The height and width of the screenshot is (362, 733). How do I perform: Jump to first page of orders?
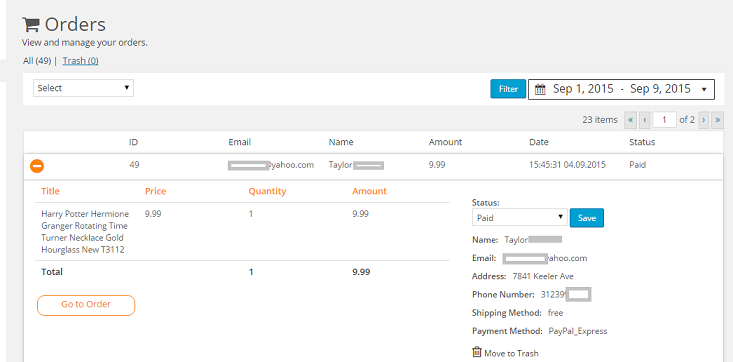coord(630,120)
